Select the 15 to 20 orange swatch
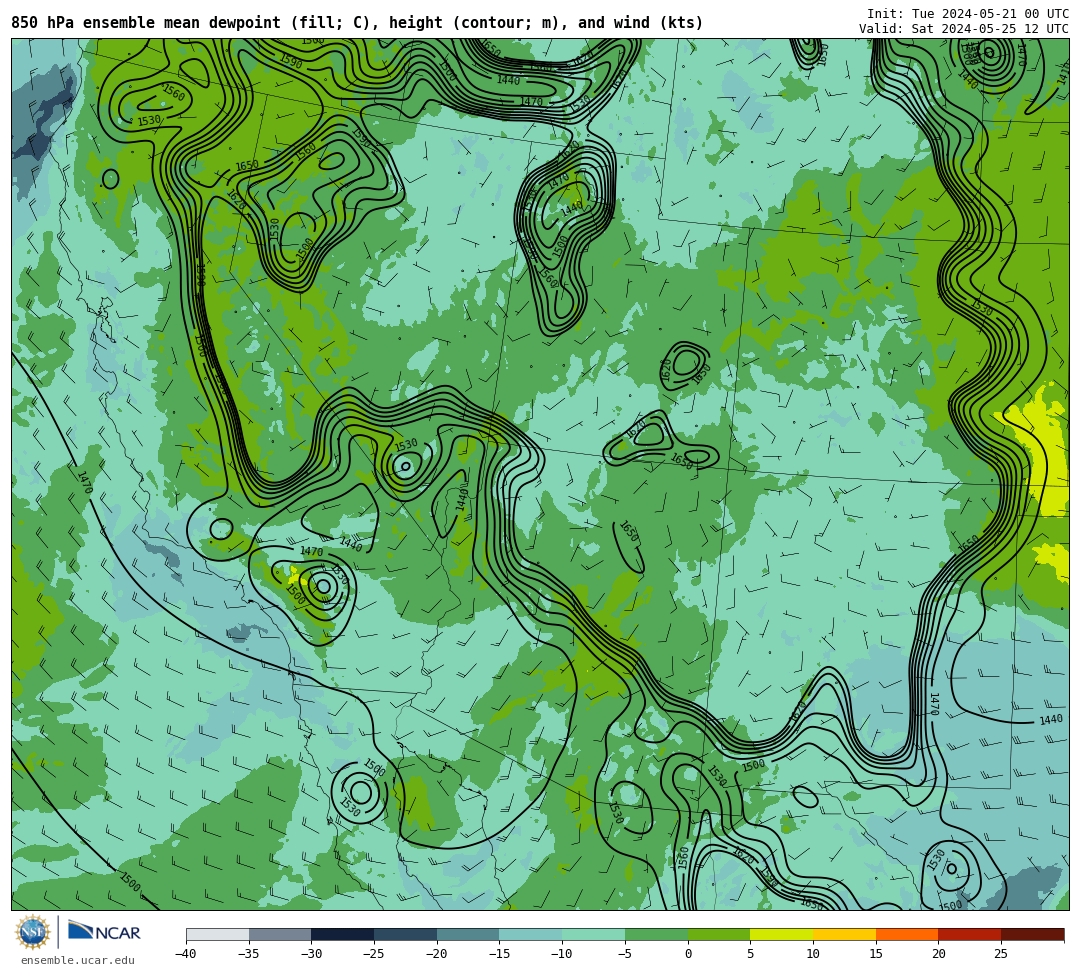The height and width of the screenshot is (973, 1080). tap(907, 934)
